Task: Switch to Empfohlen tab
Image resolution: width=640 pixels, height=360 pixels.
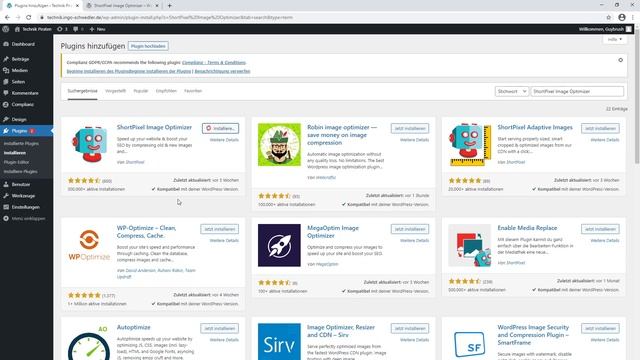Action: click(166, 91)
